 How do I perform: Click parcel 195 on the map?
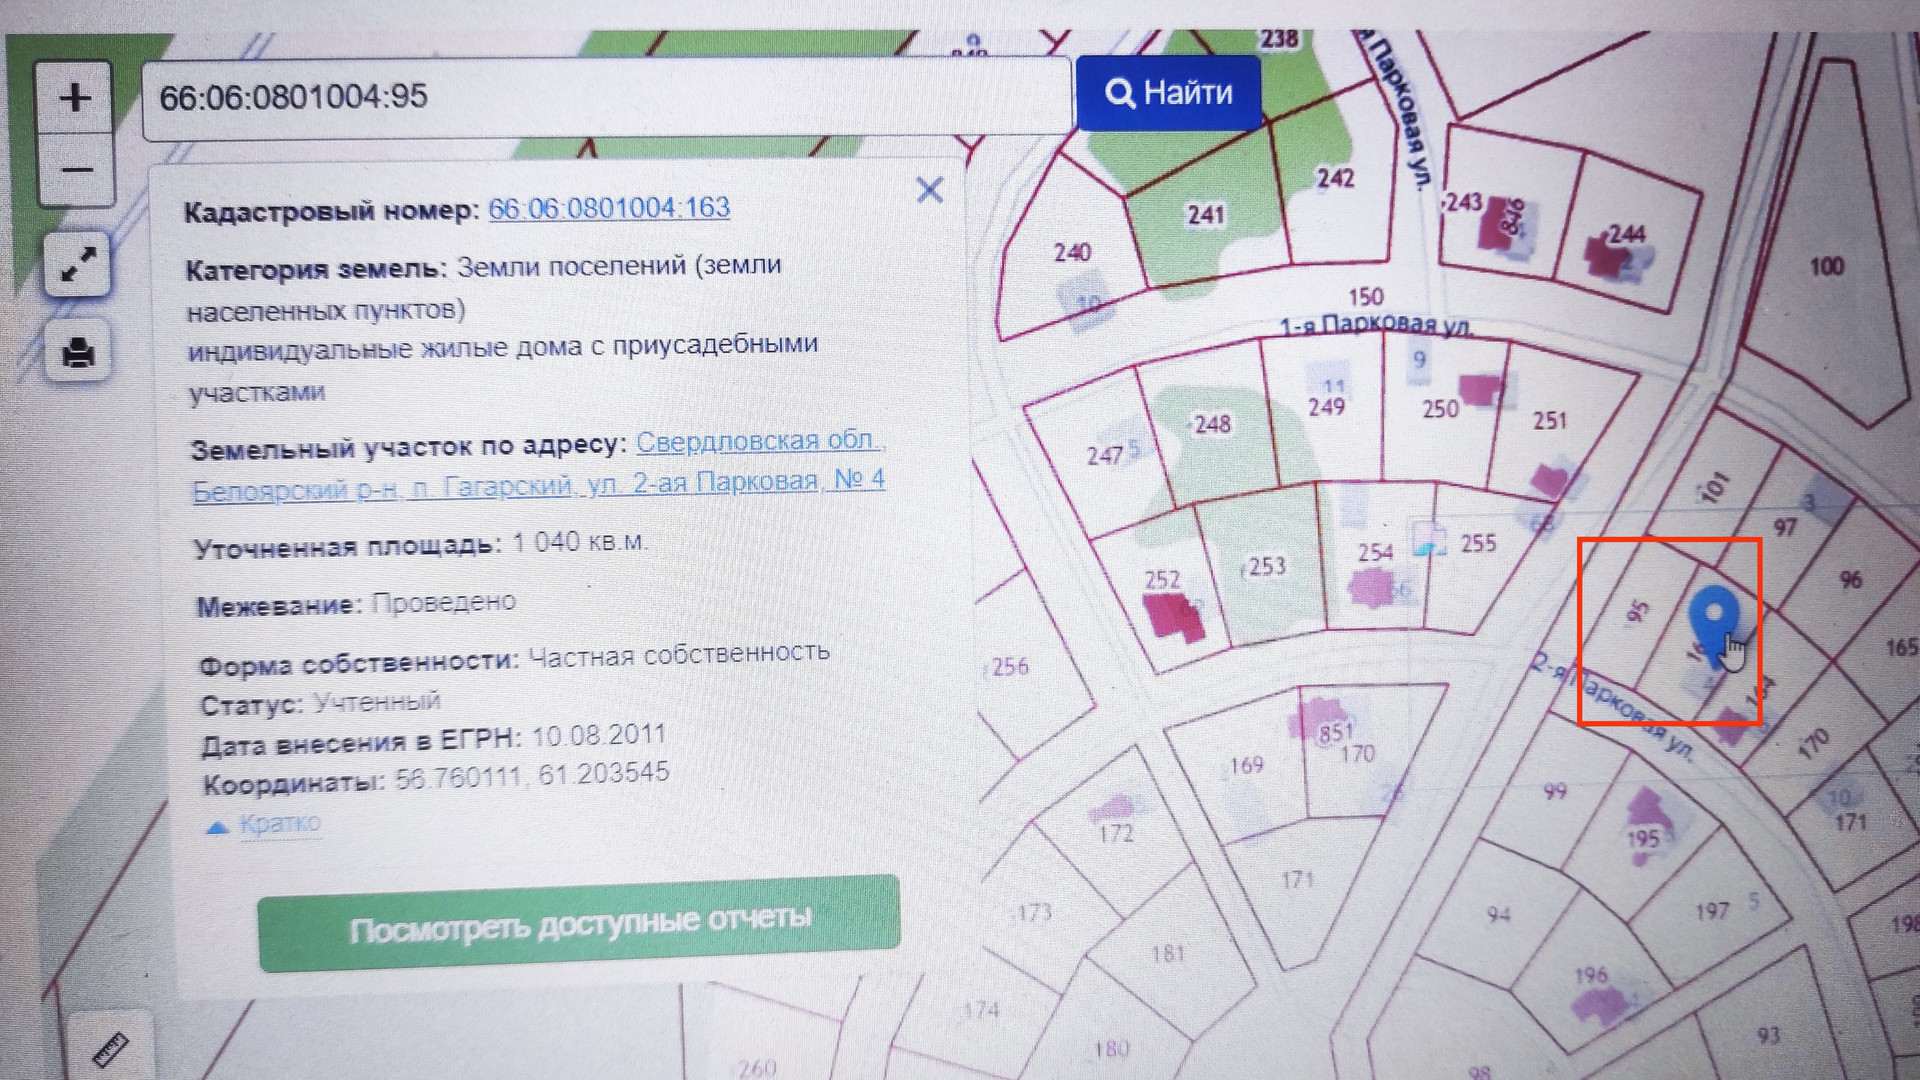pyautogui.click(x=1641, y=838)
